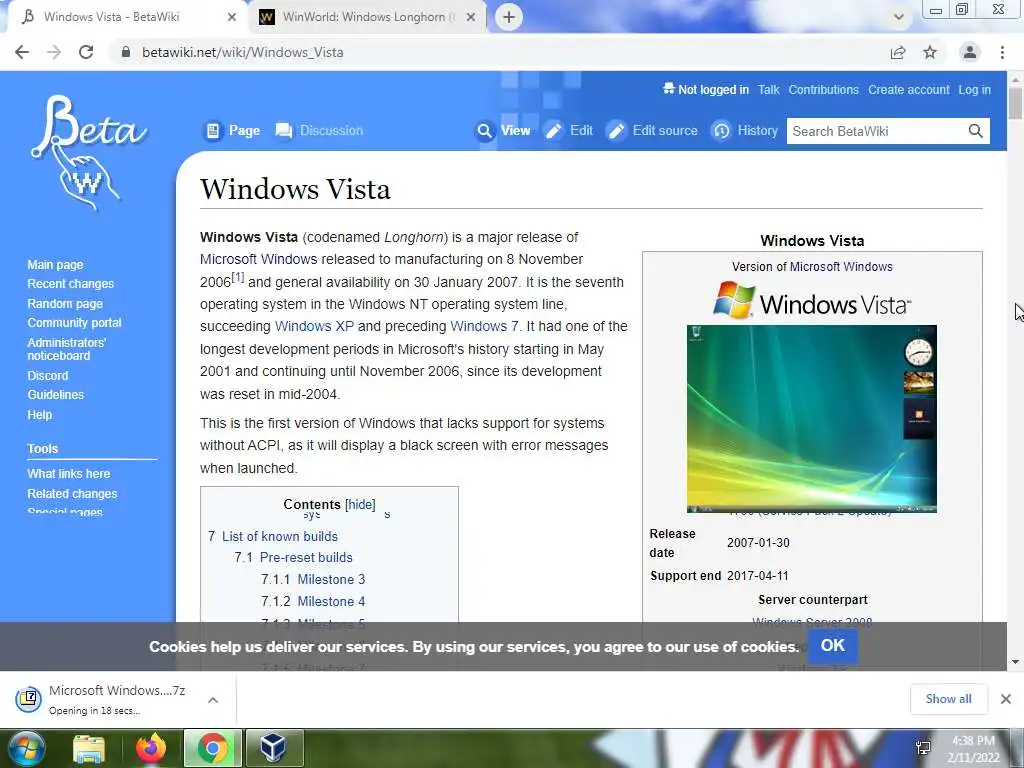The height and width of the screenshot is (768, 1024).
Task: Click the search magnifier in BetaWiki search
Action: pyautogui.click(x=976, y=131)
